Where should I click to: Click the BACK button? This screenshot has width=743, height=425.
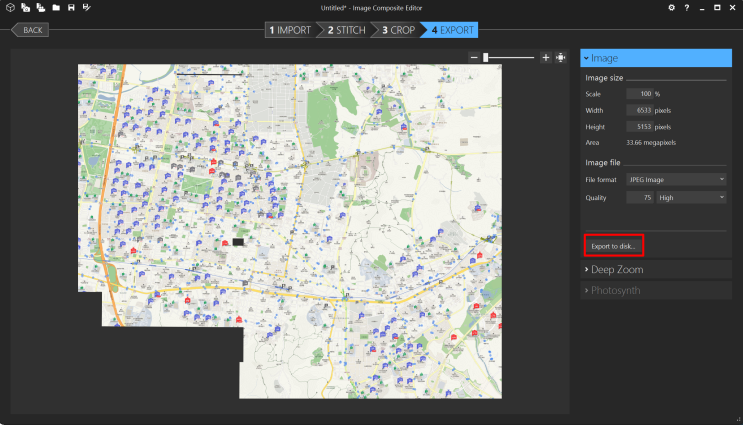30,30
